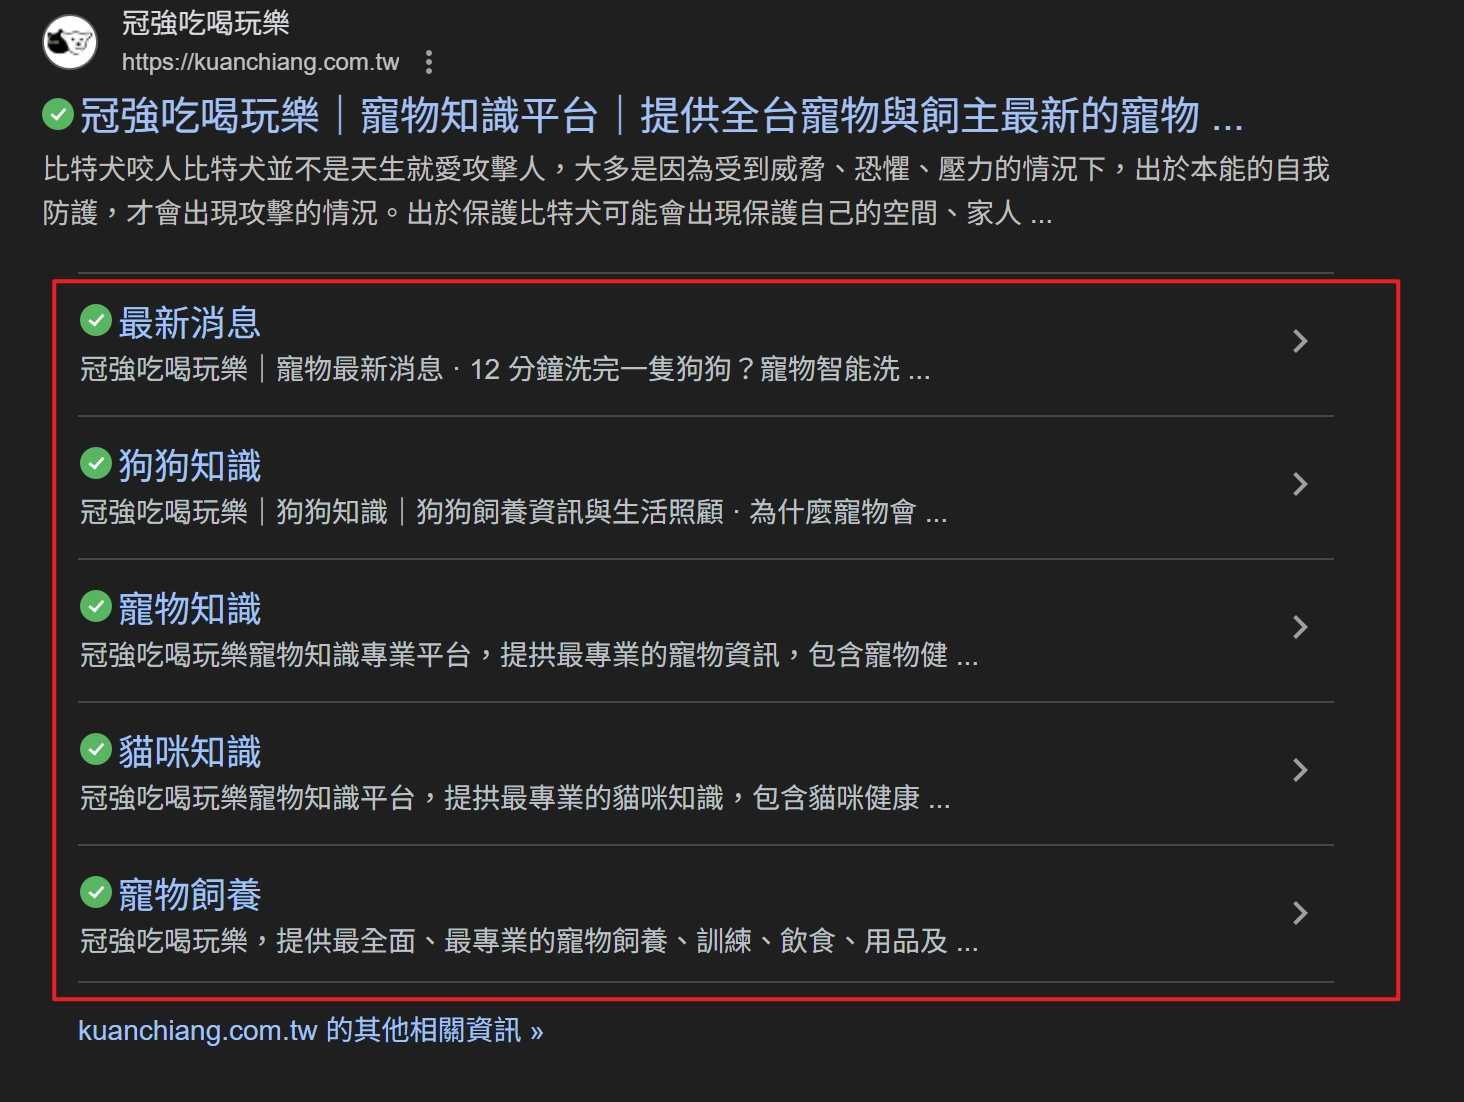Expand the 貓咪知識 sitelink chevron
The height and width of the screenshot is (1102, 1464).
[x=1300, y=770]
